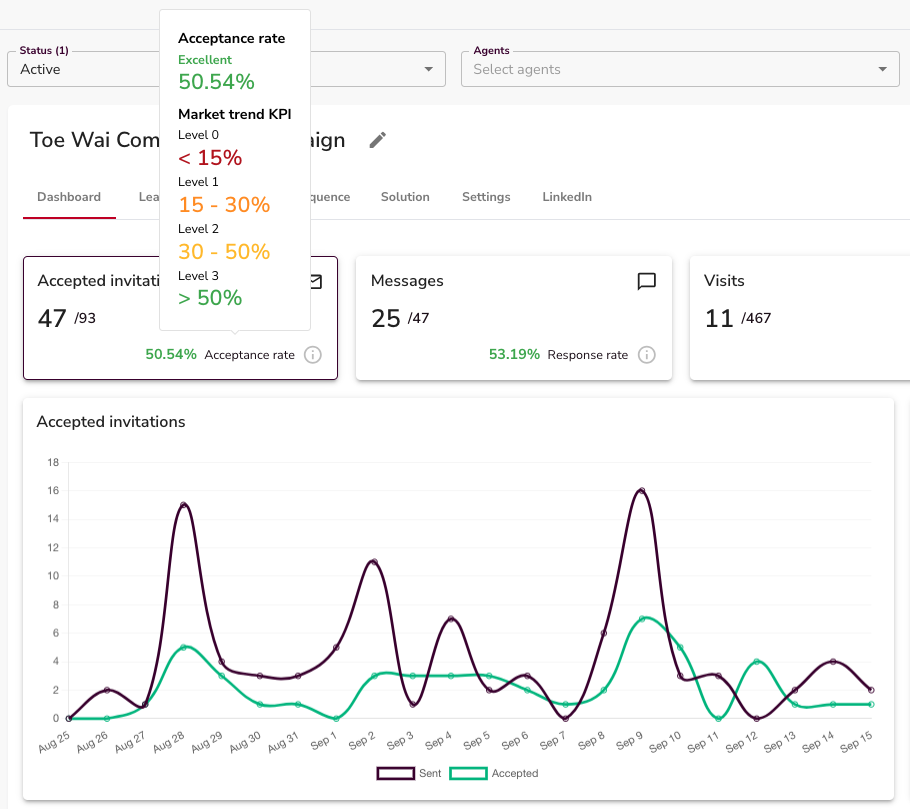Viewport: 910px width, 809px height.
Task: Click info icon beside Response rate
Action: click(x=647, y=355)
